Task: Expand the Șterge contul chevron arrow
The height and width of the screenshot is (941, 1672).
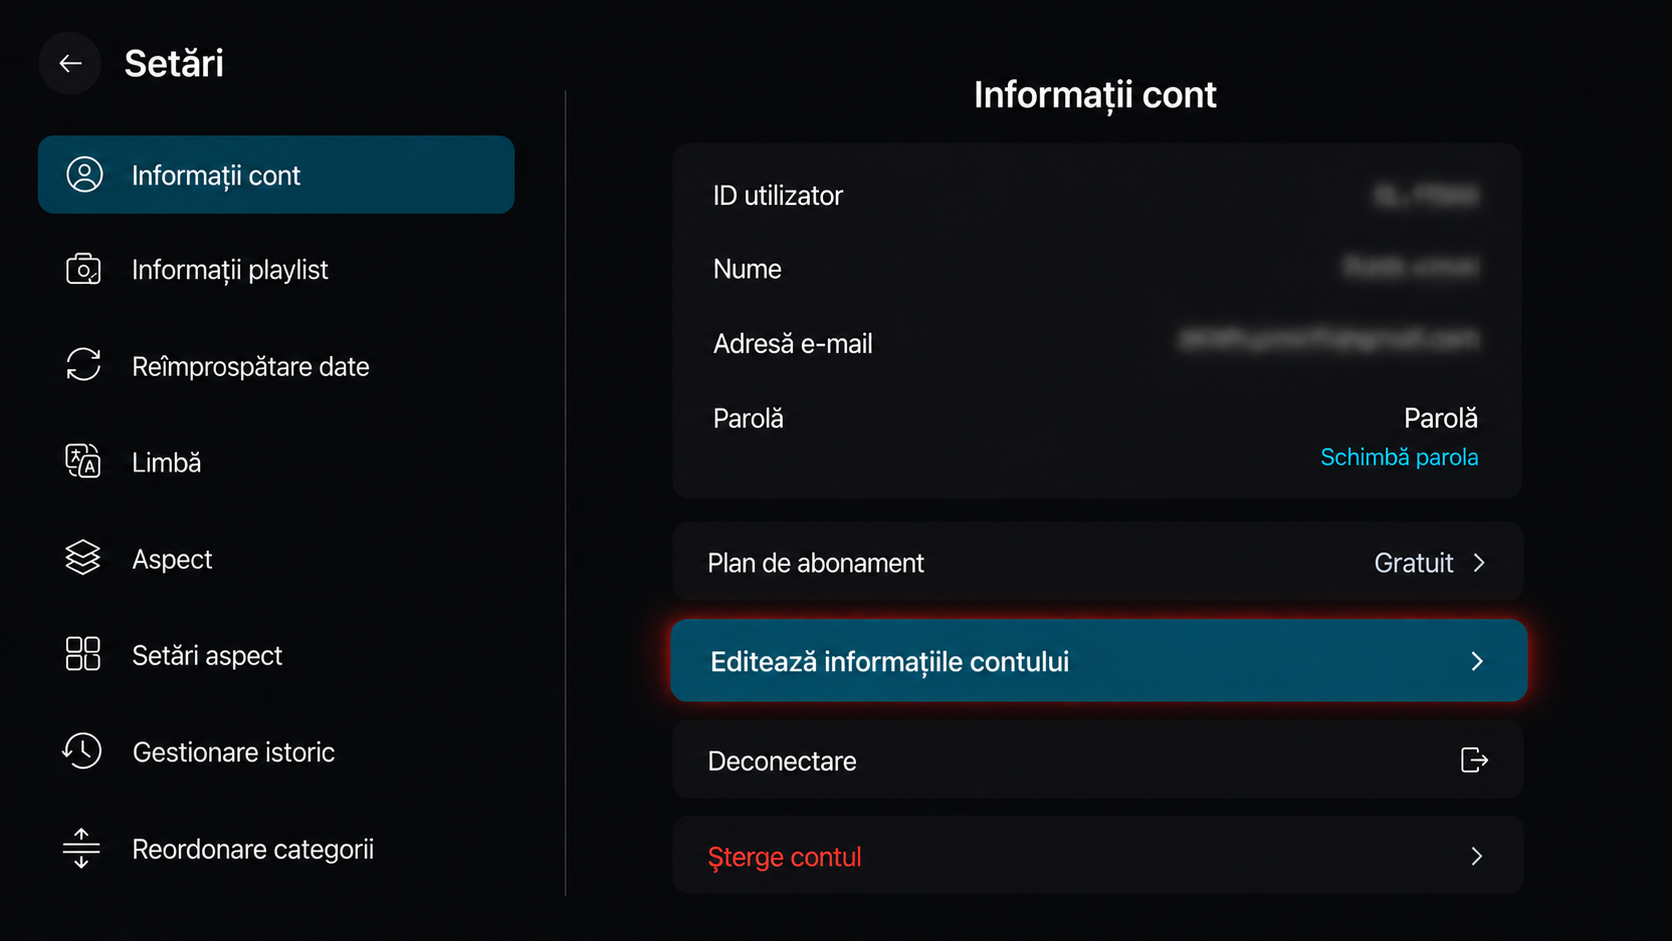Action: point(1477,856)
